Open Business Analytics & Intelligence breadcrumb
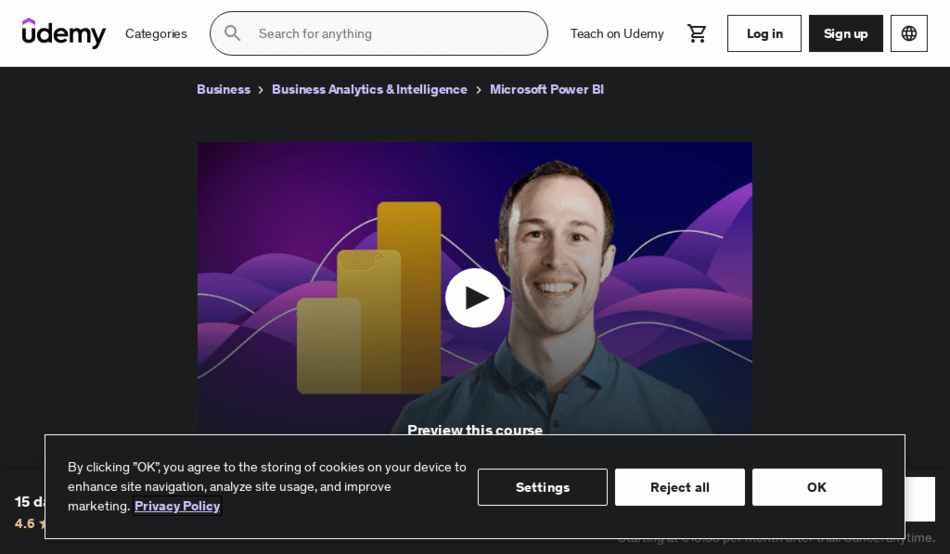This screenshot has height=554, width=950. tap(370, 89)
